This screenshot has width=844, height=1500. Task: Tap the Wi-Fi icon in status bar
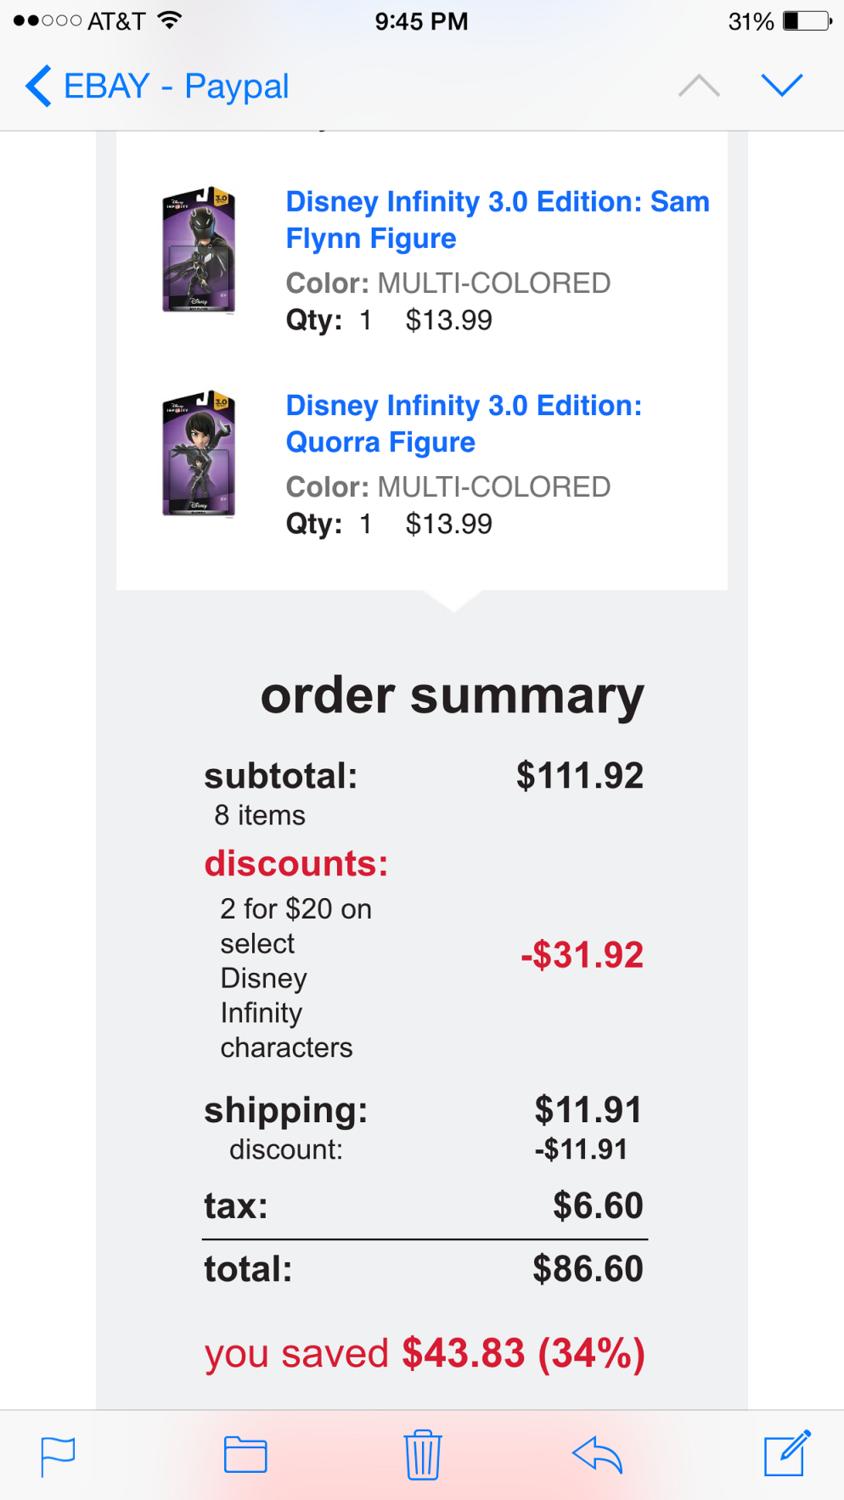(169, 21)
